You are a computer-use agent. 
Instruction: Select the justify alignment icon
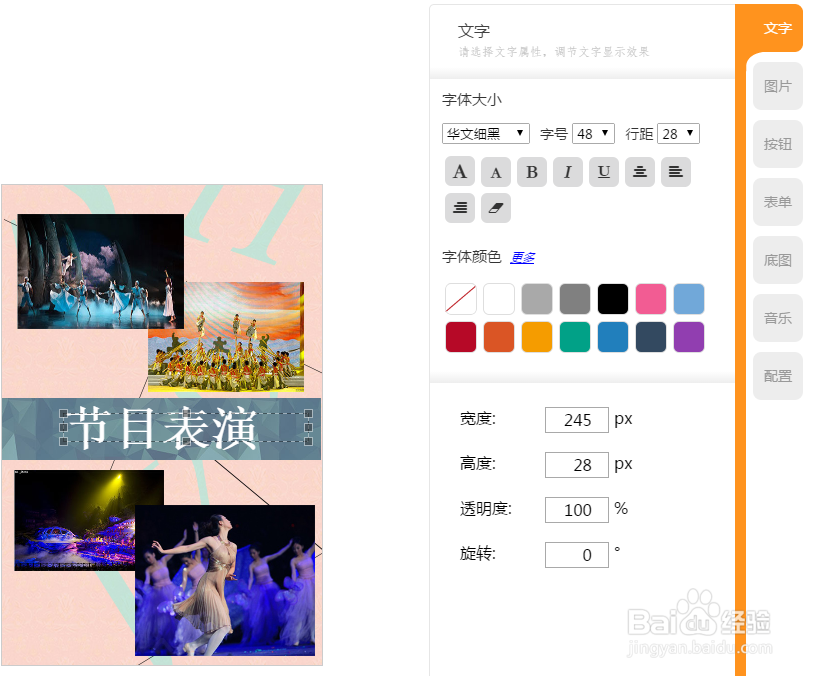459,208
